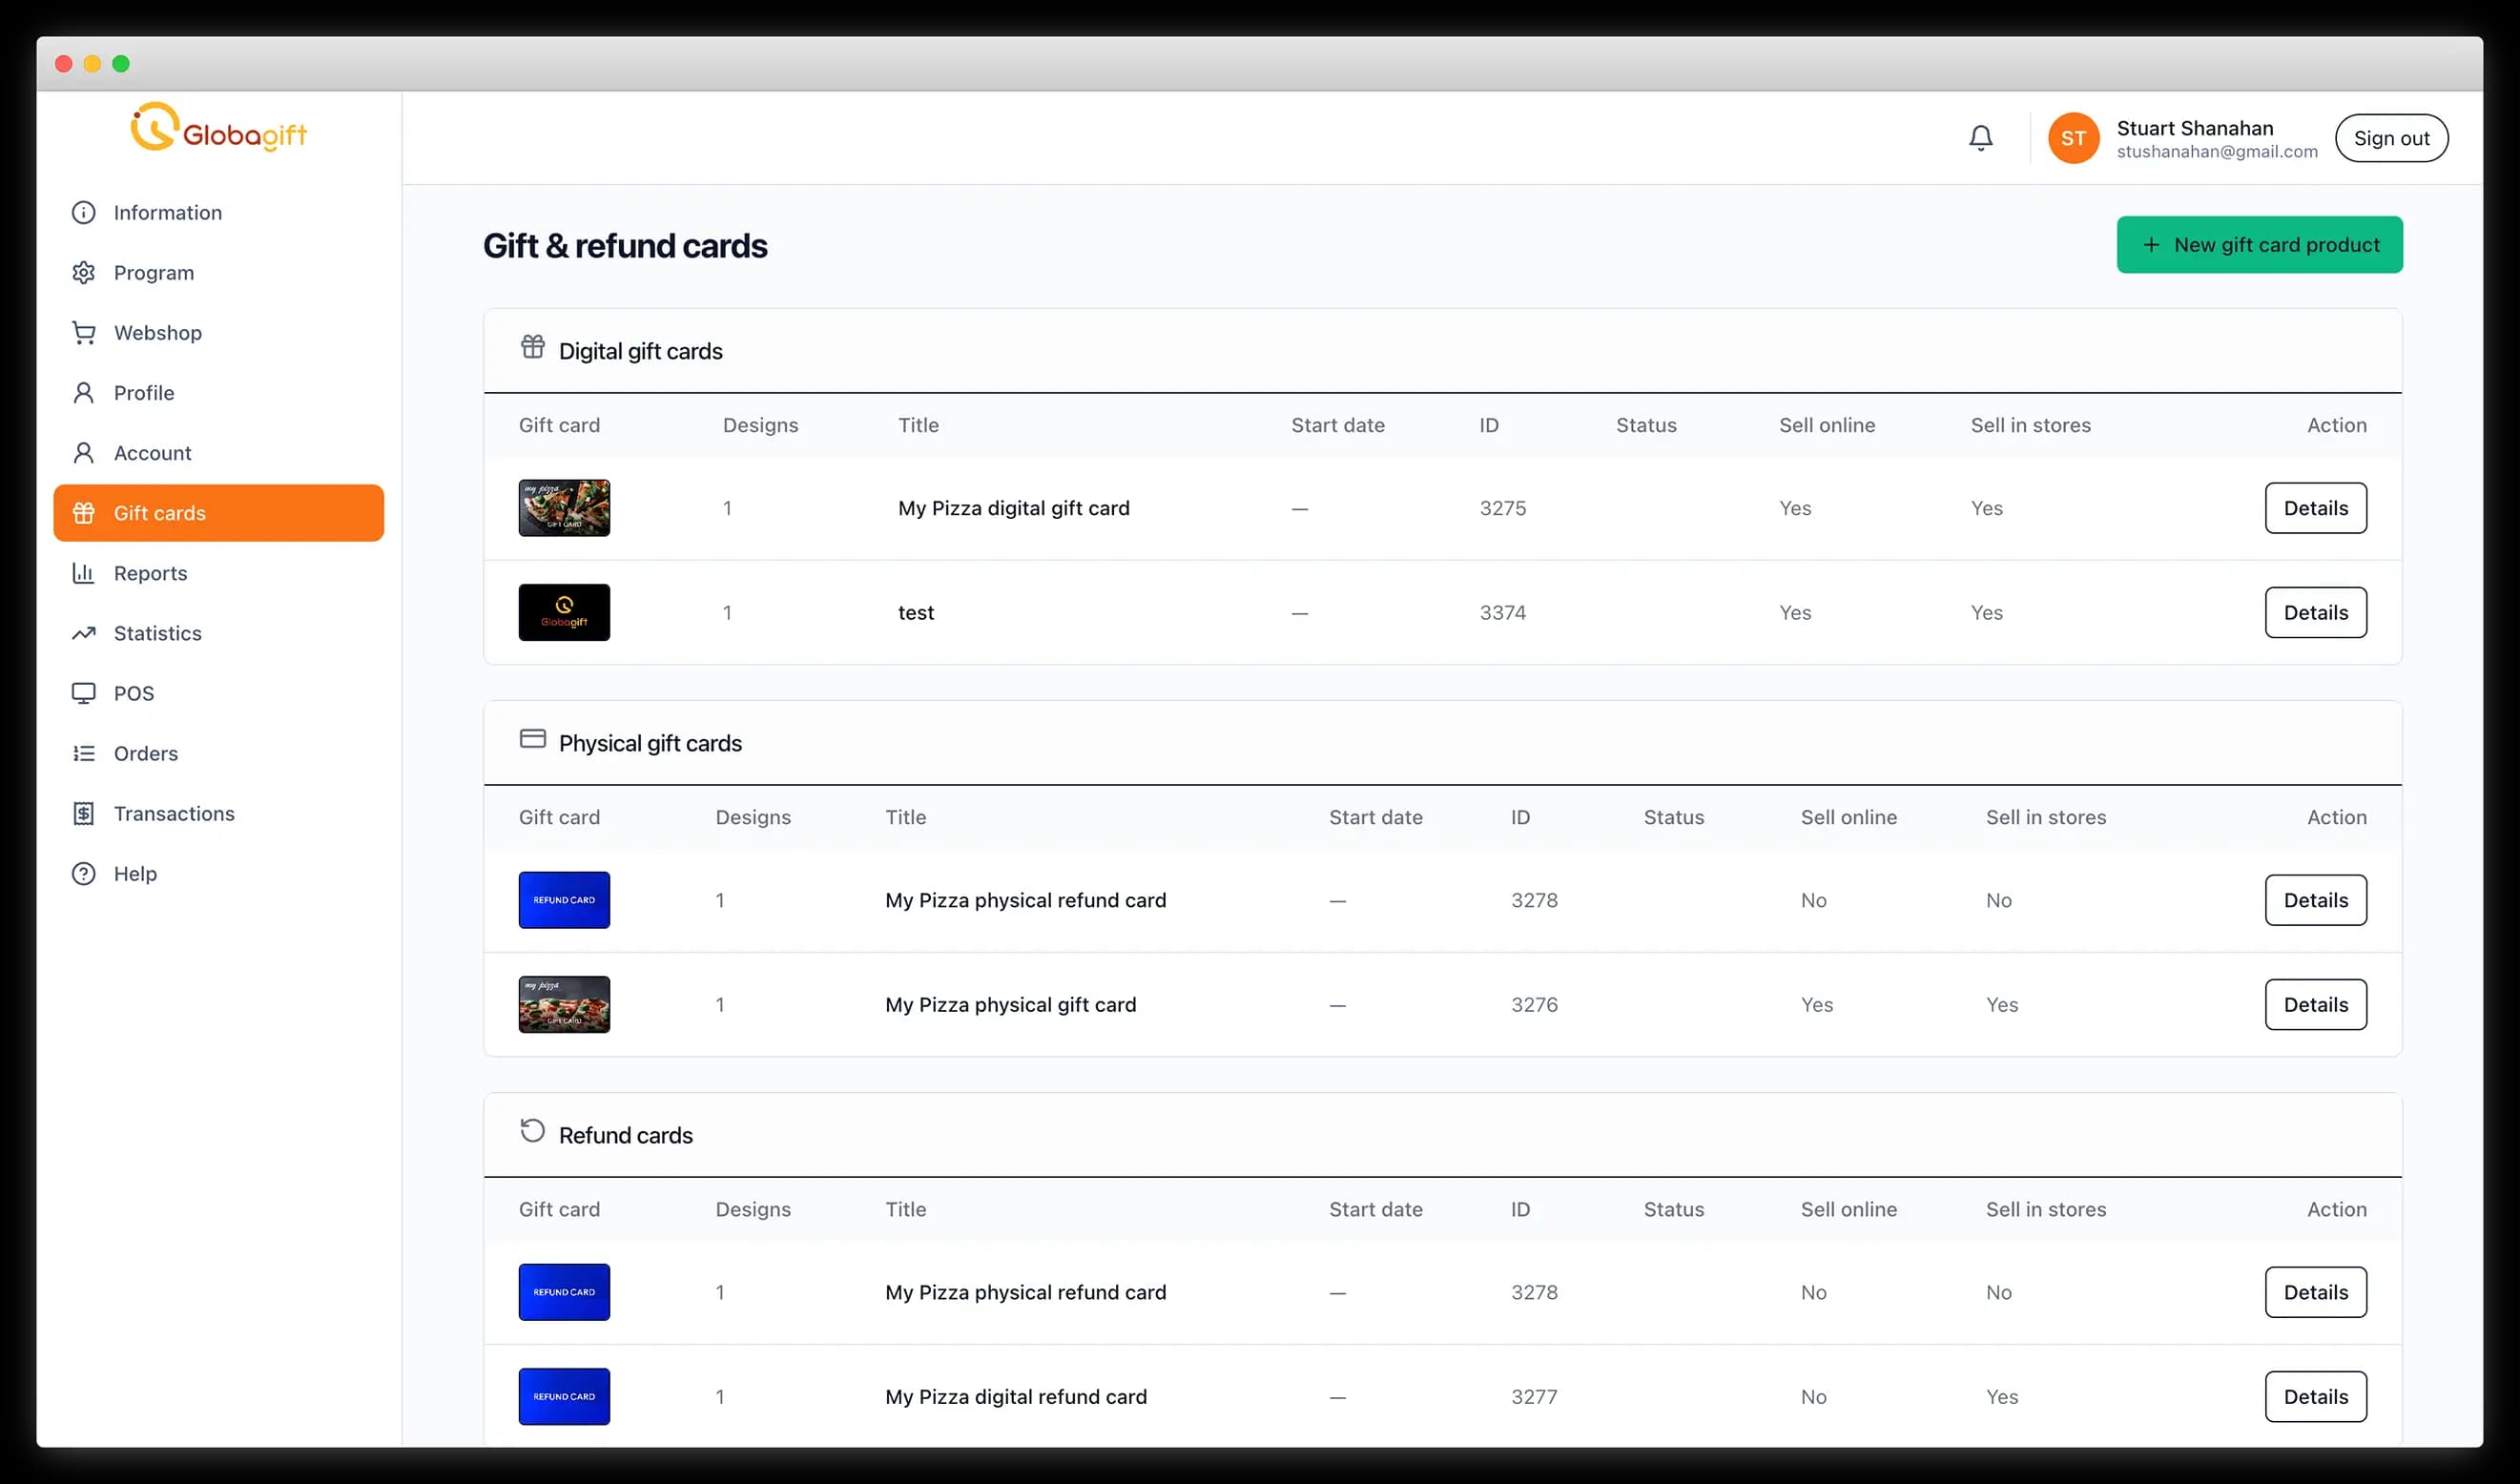
Task: Open POS via the monitor icon
Action: (84, 693)
